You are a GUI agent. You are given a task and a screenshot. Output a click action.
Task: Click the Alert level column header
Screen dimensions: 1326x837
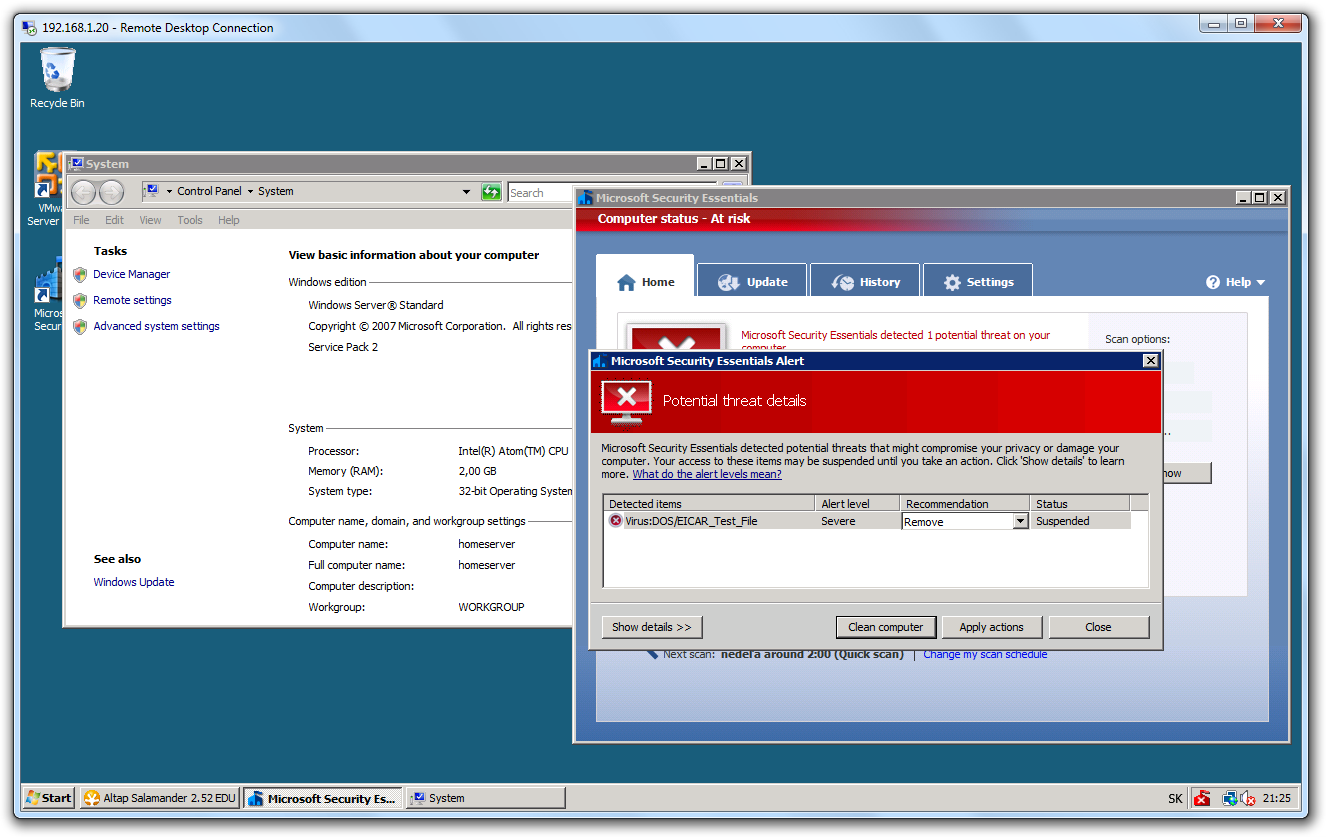[x=857, y=504]
